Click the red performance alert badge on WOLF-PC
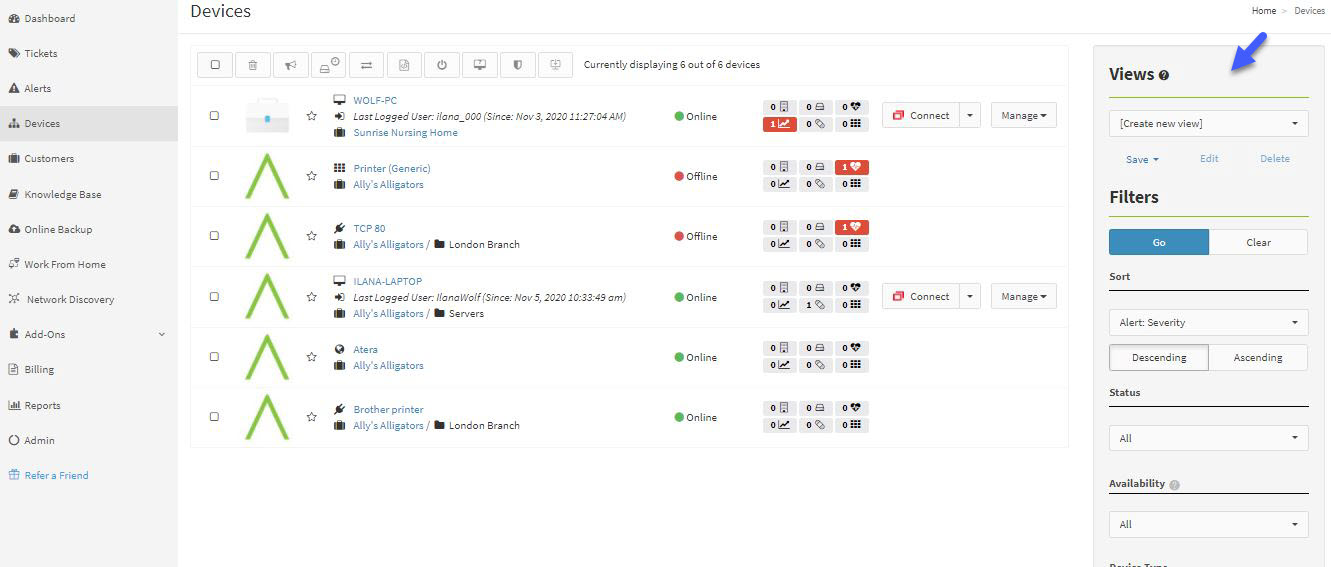1331x567 pixels. coord(780,124)
